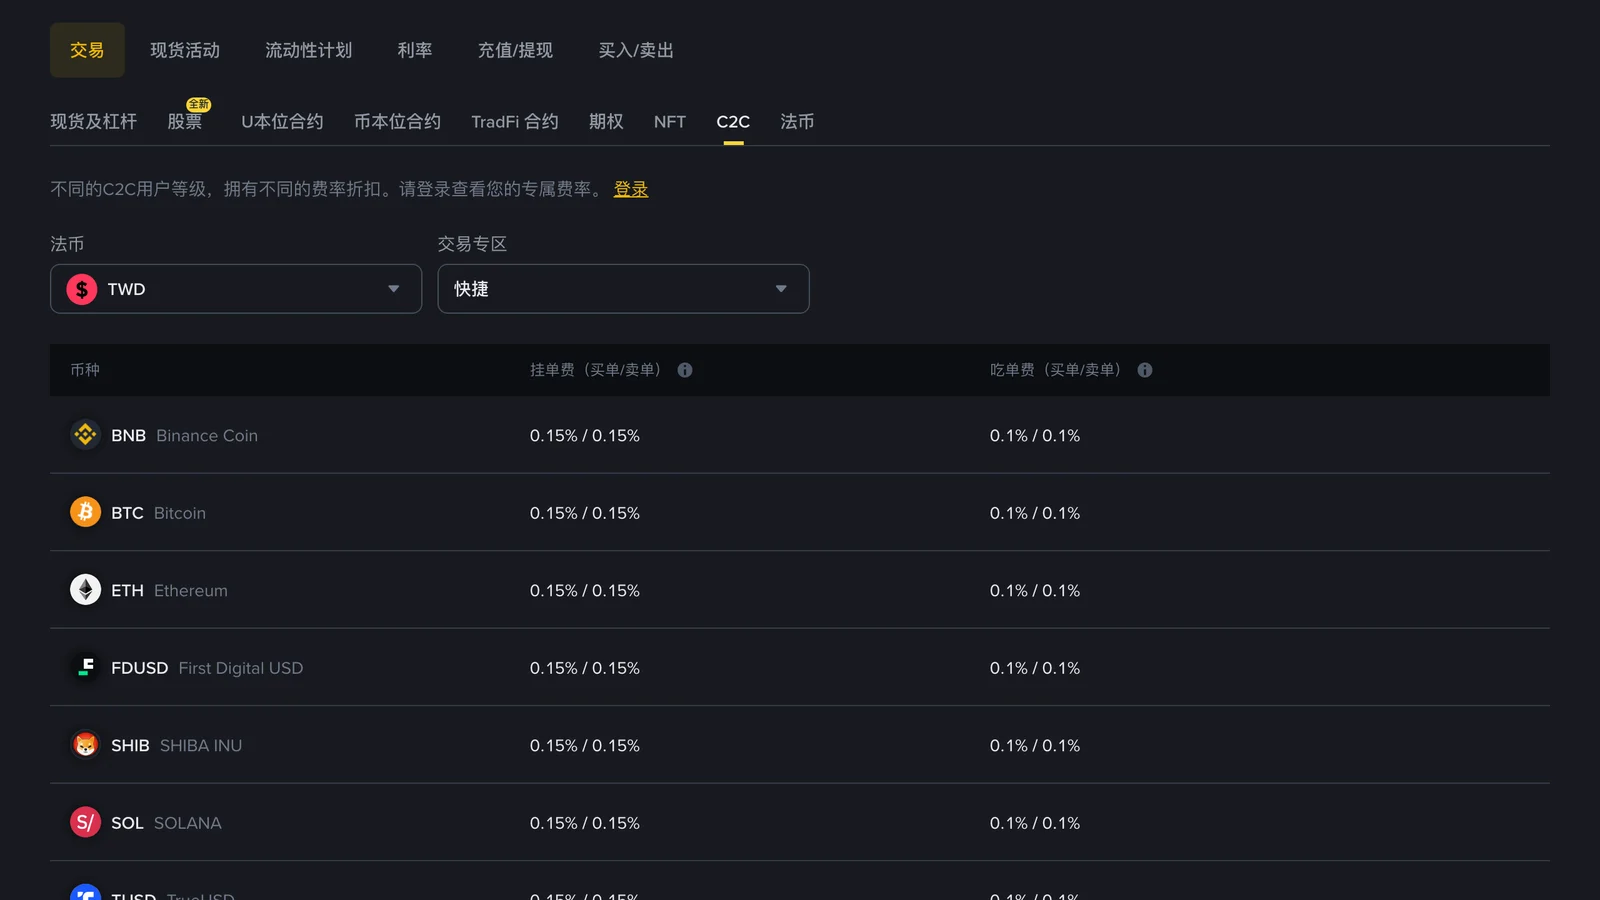Open the TWD fiat currency dropdown
Viewport: 1600px width, 900px height.
(236, 289)
